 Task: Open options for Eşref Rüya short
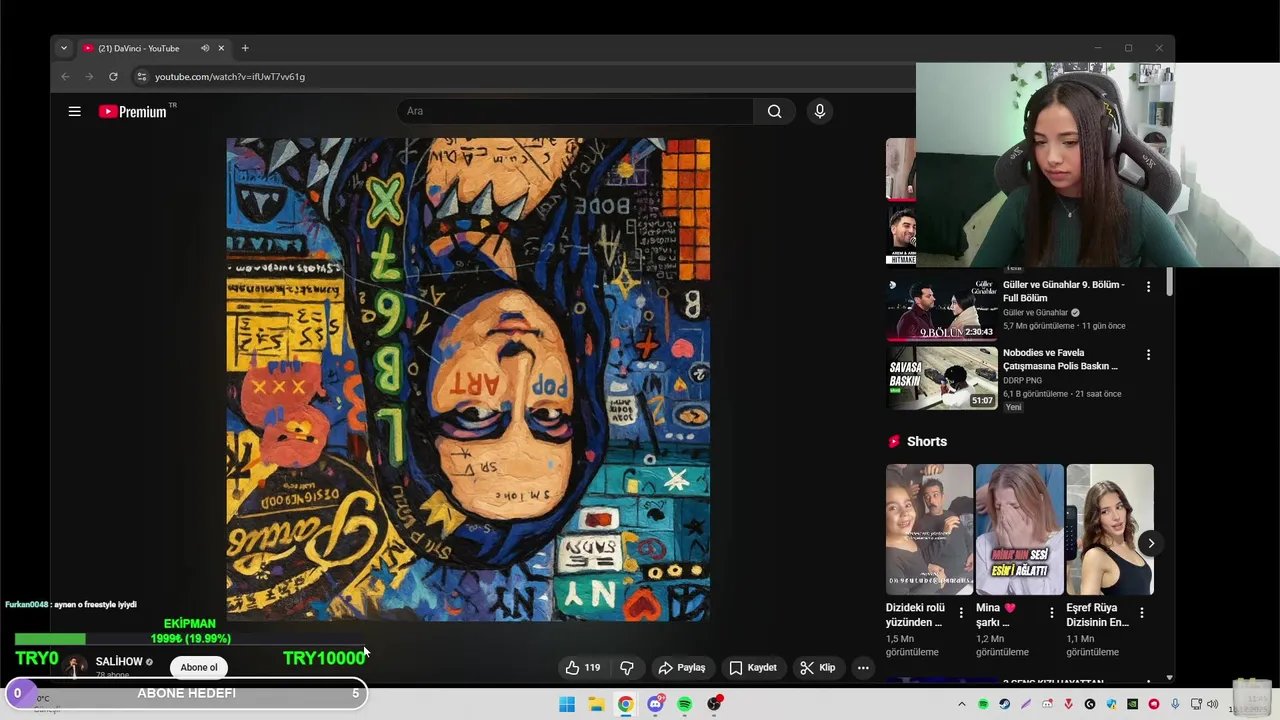click(x=1142, y=612)
